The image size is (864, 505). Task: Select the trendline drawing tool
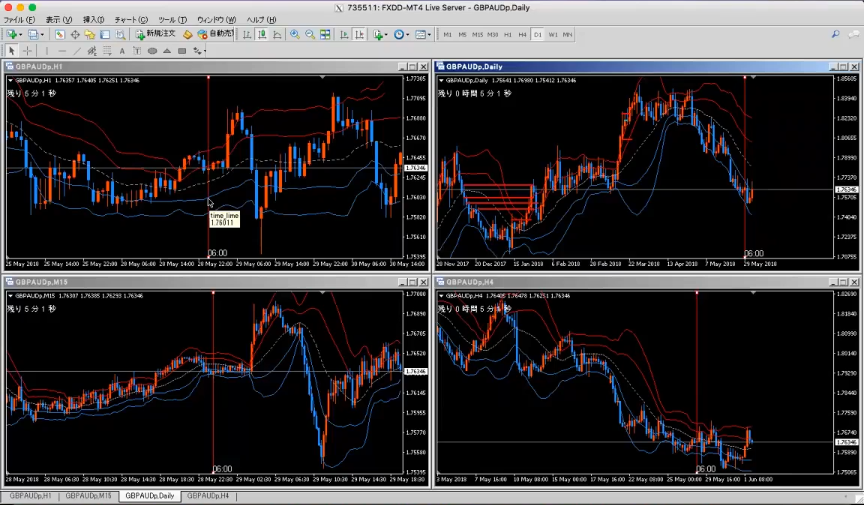78,50
